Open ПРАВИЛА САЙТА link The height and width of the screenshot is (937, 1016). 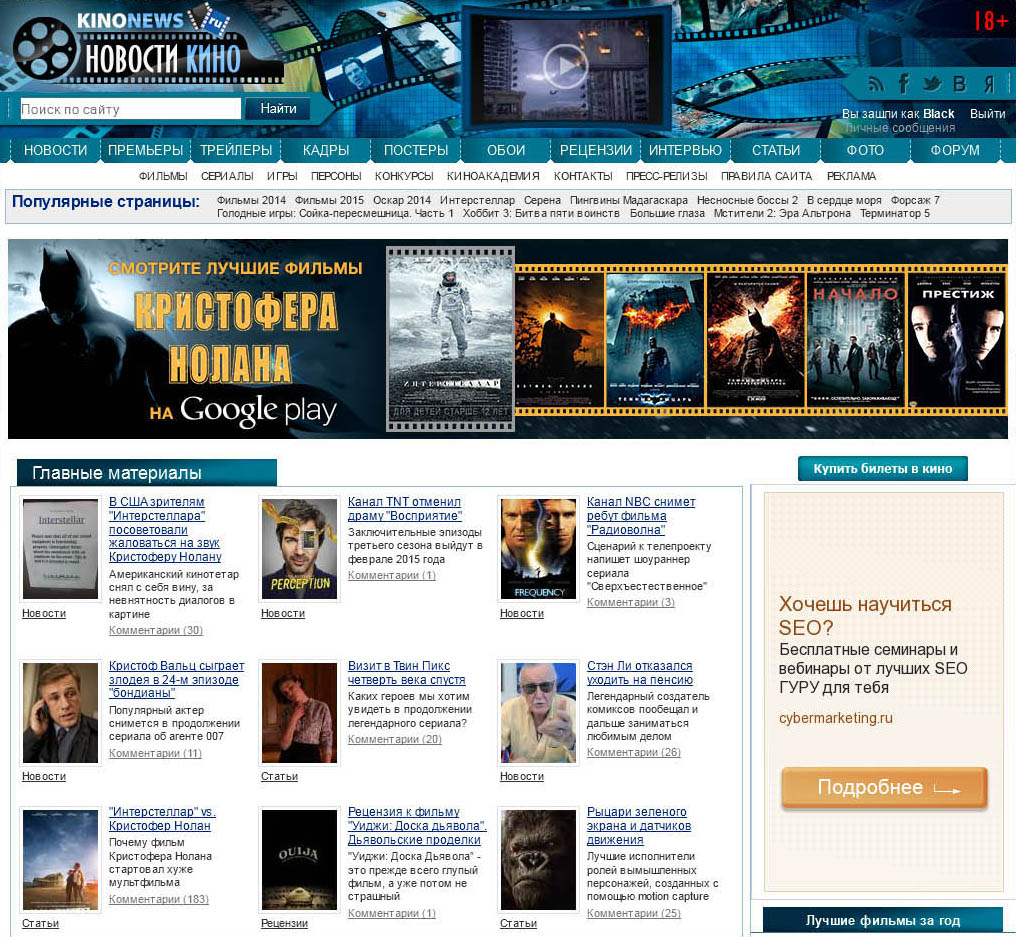coord(767,176)
